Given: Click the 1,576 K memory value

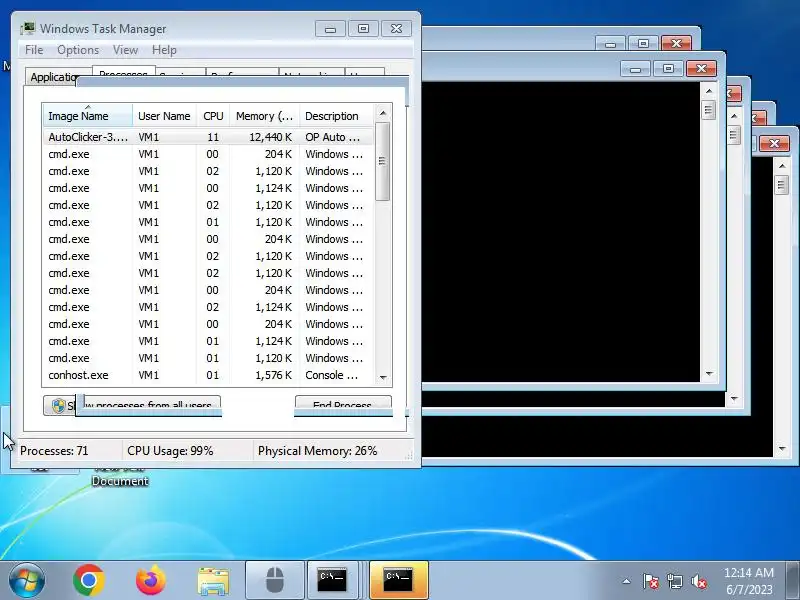Looking at the screenshot, I should [x=273, y=375].
